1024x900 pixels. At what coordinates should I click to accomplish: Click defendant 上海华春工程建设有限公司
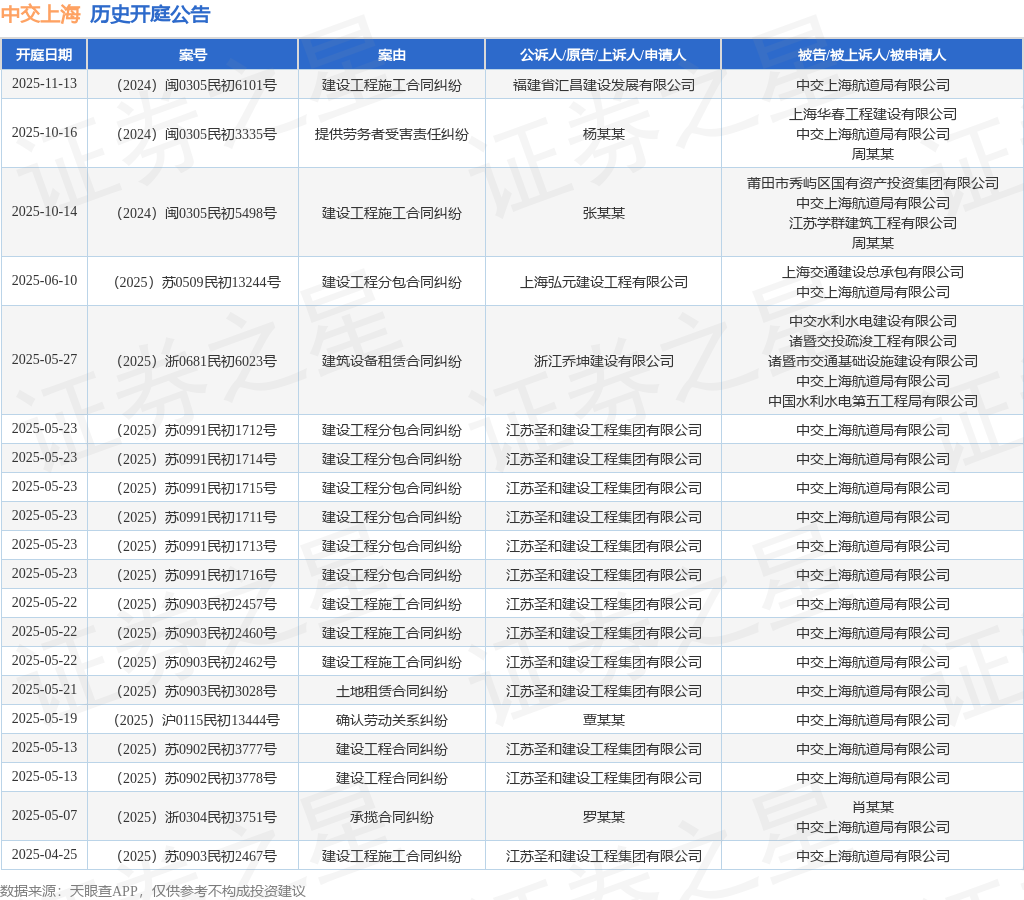pos(872,114)
